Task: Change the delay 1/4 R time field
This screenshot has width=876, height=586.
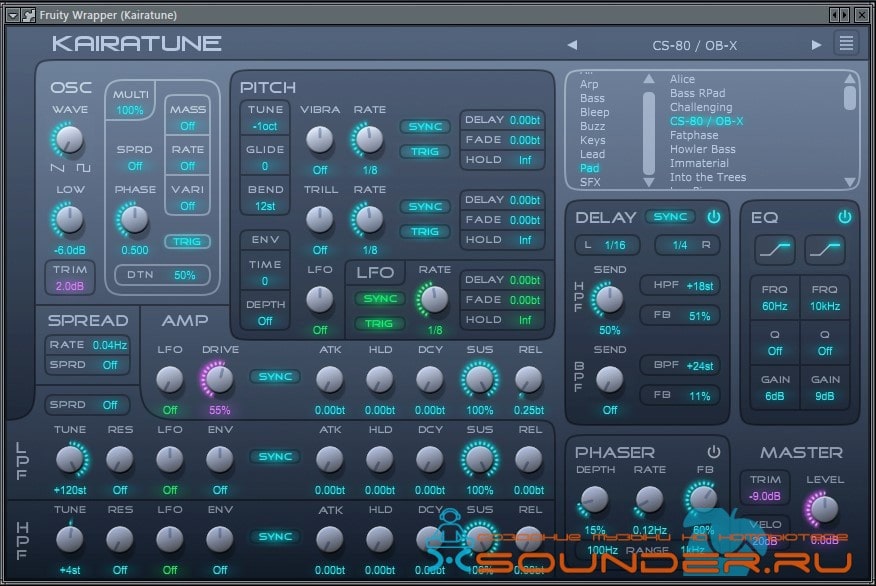Action: point(687,245)
